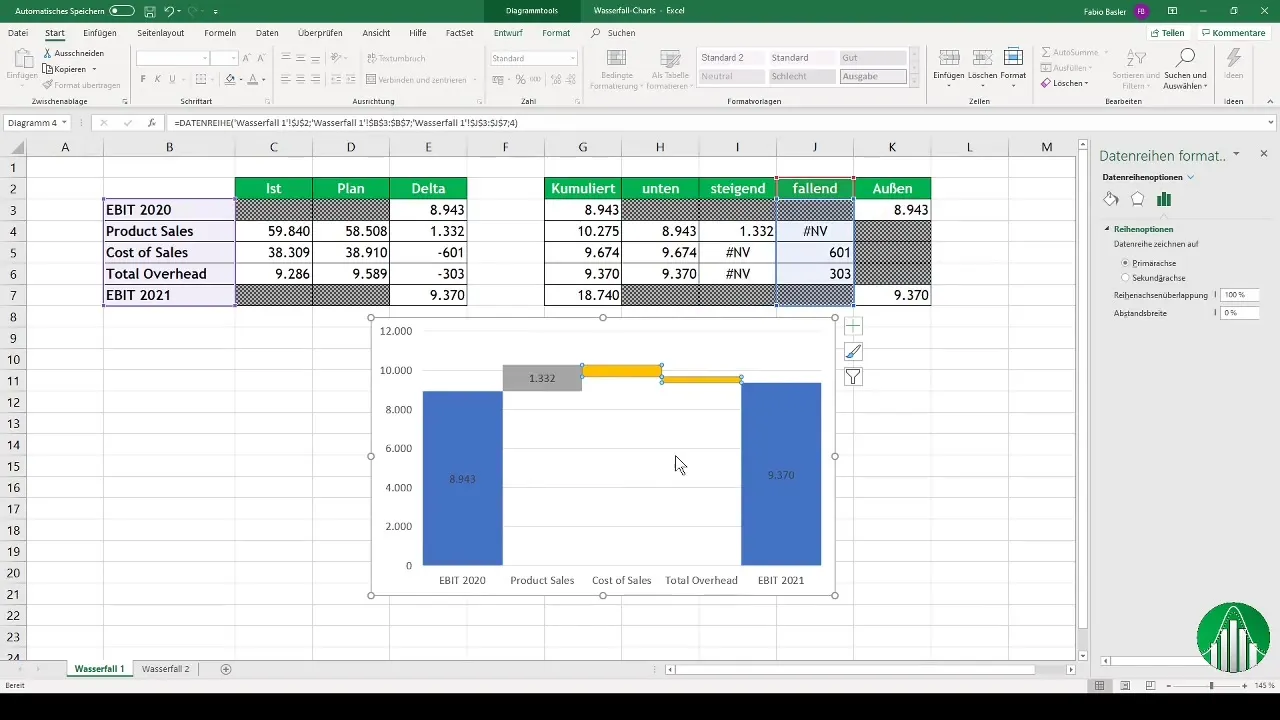Open Chart Styles brush button

tap(853, 351)
